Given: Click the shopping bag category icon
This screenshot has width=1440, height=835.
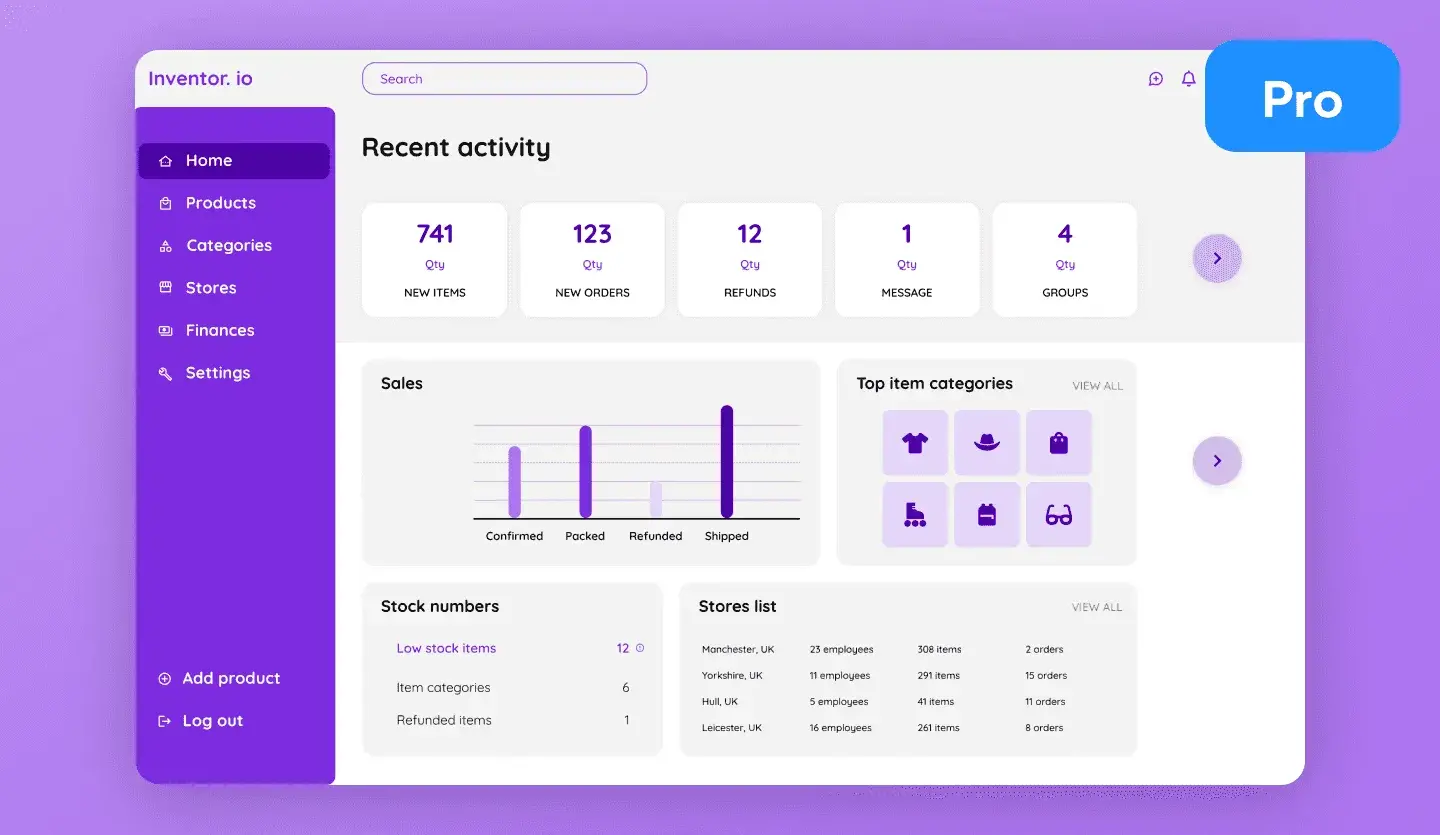Looking at the screenshot, I should (1059, 442).
